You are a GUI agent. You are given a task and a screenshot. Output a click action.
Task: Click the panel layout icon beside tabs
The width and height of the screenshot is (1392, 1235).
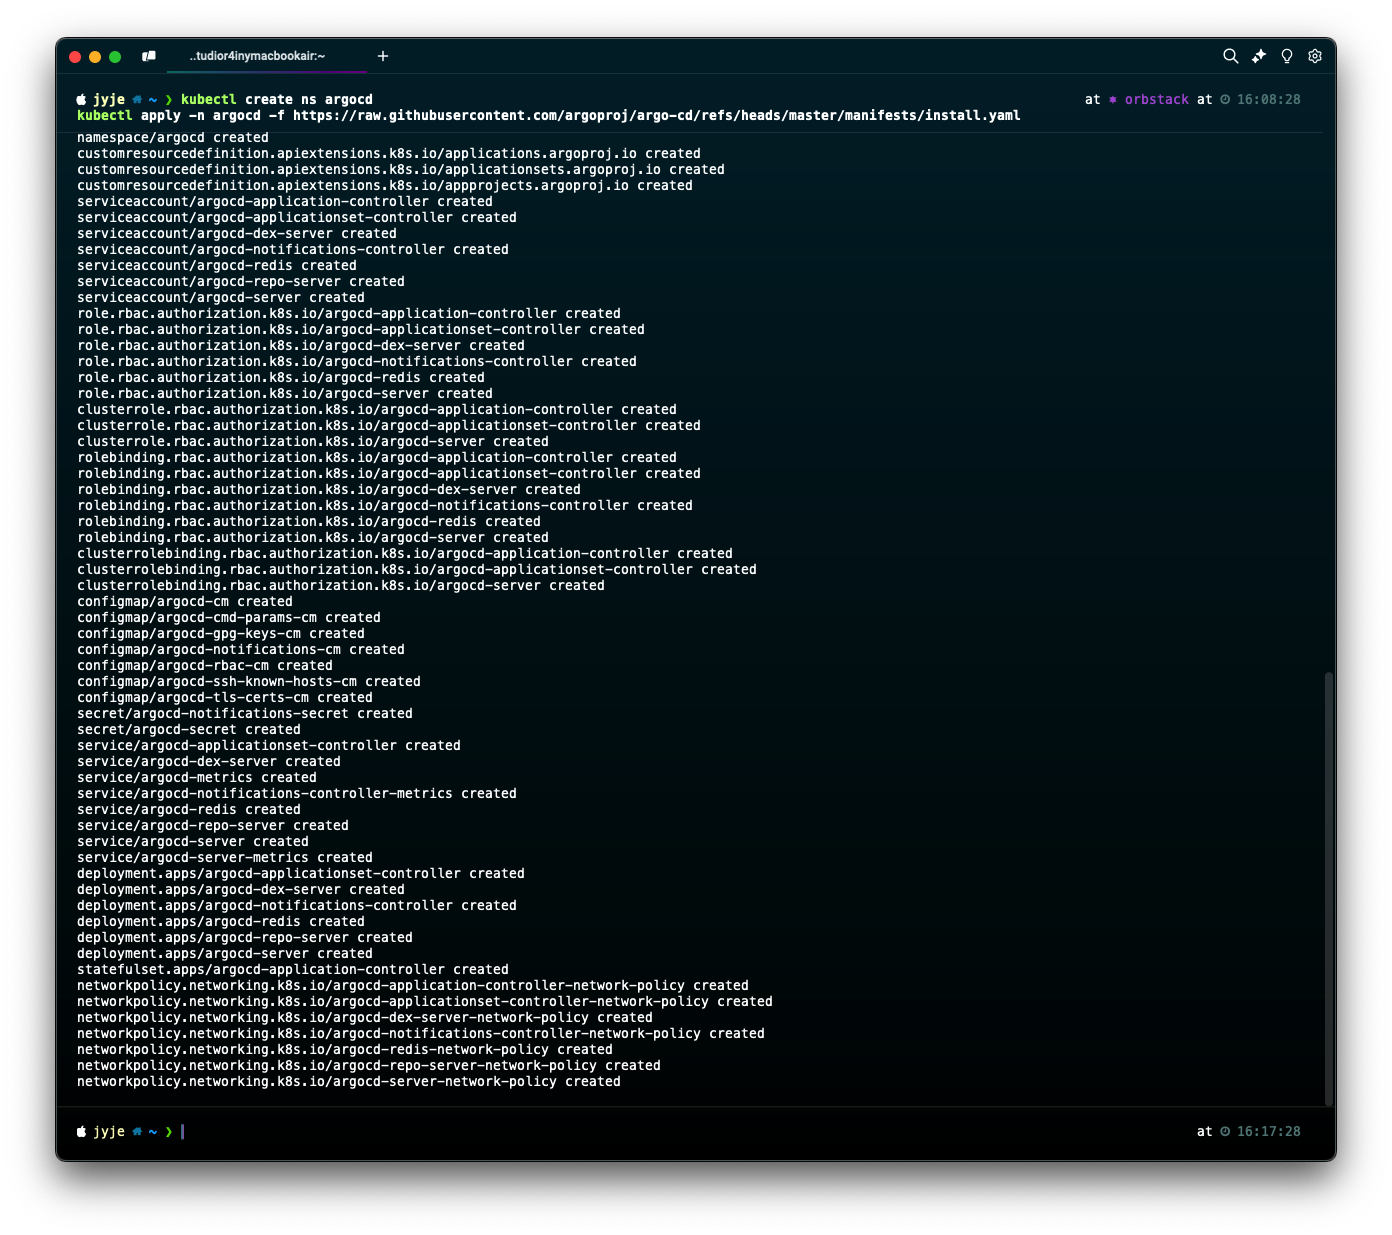click(149, 56)
